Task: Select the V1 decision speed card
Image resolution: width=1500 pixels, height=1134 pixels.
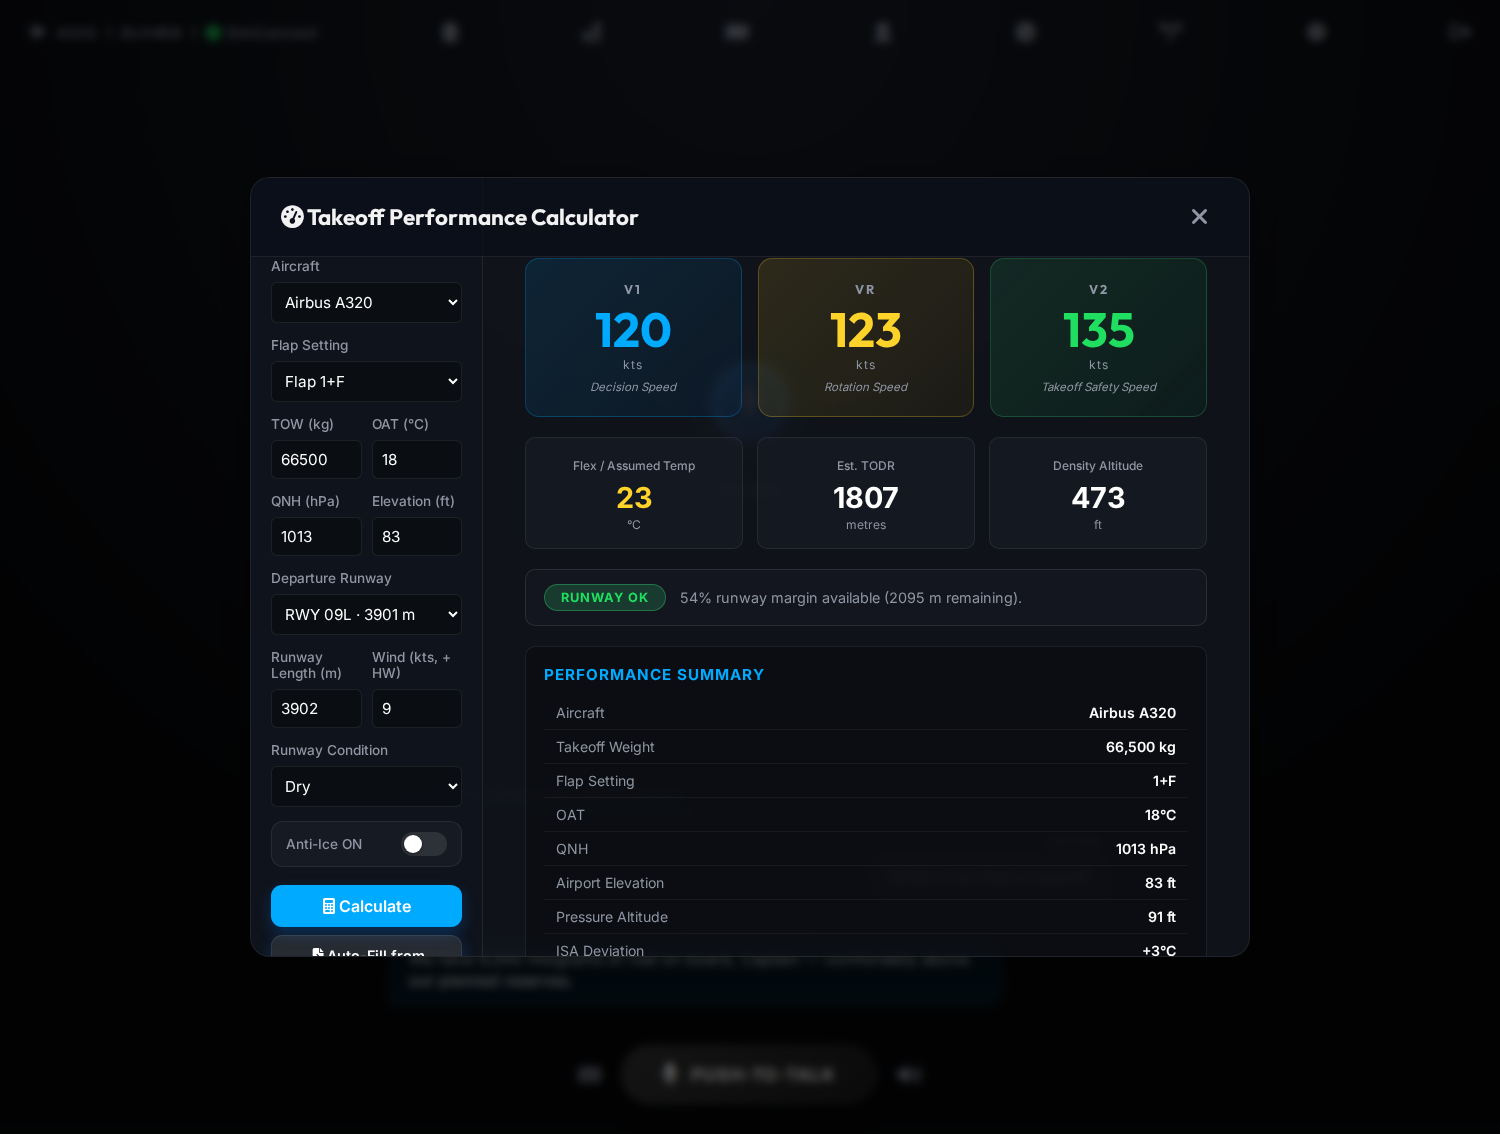Action: [633, 337]
